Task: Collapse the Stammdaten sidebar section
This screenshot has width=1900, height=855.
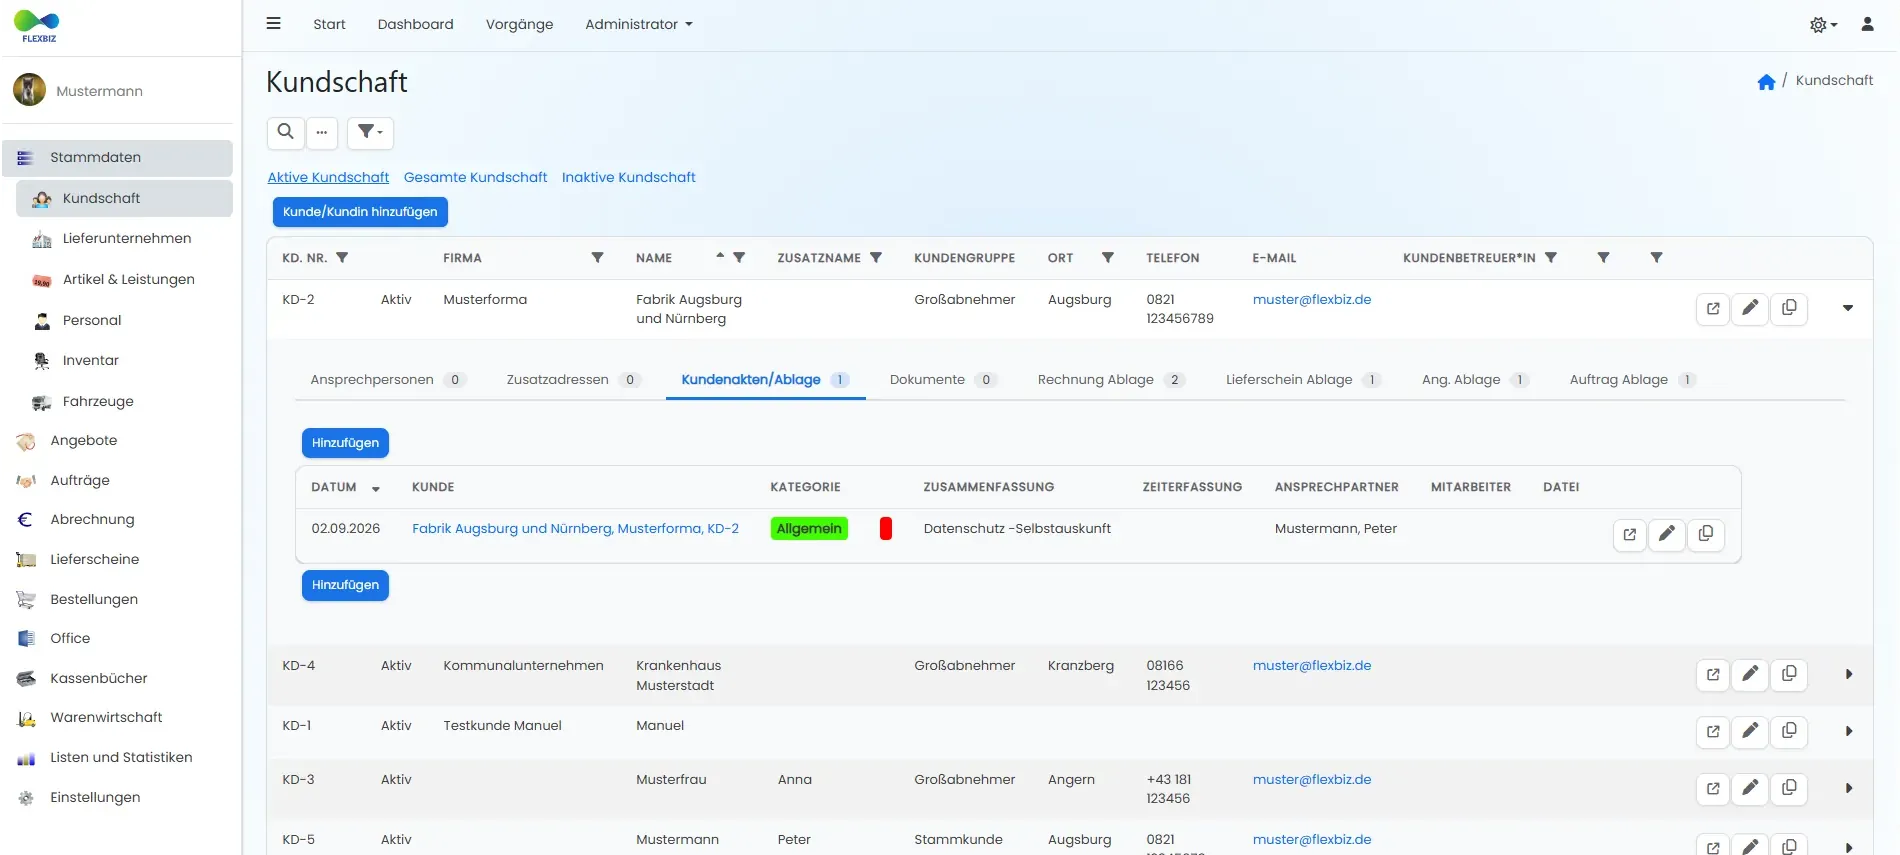Action: [117, 158]
